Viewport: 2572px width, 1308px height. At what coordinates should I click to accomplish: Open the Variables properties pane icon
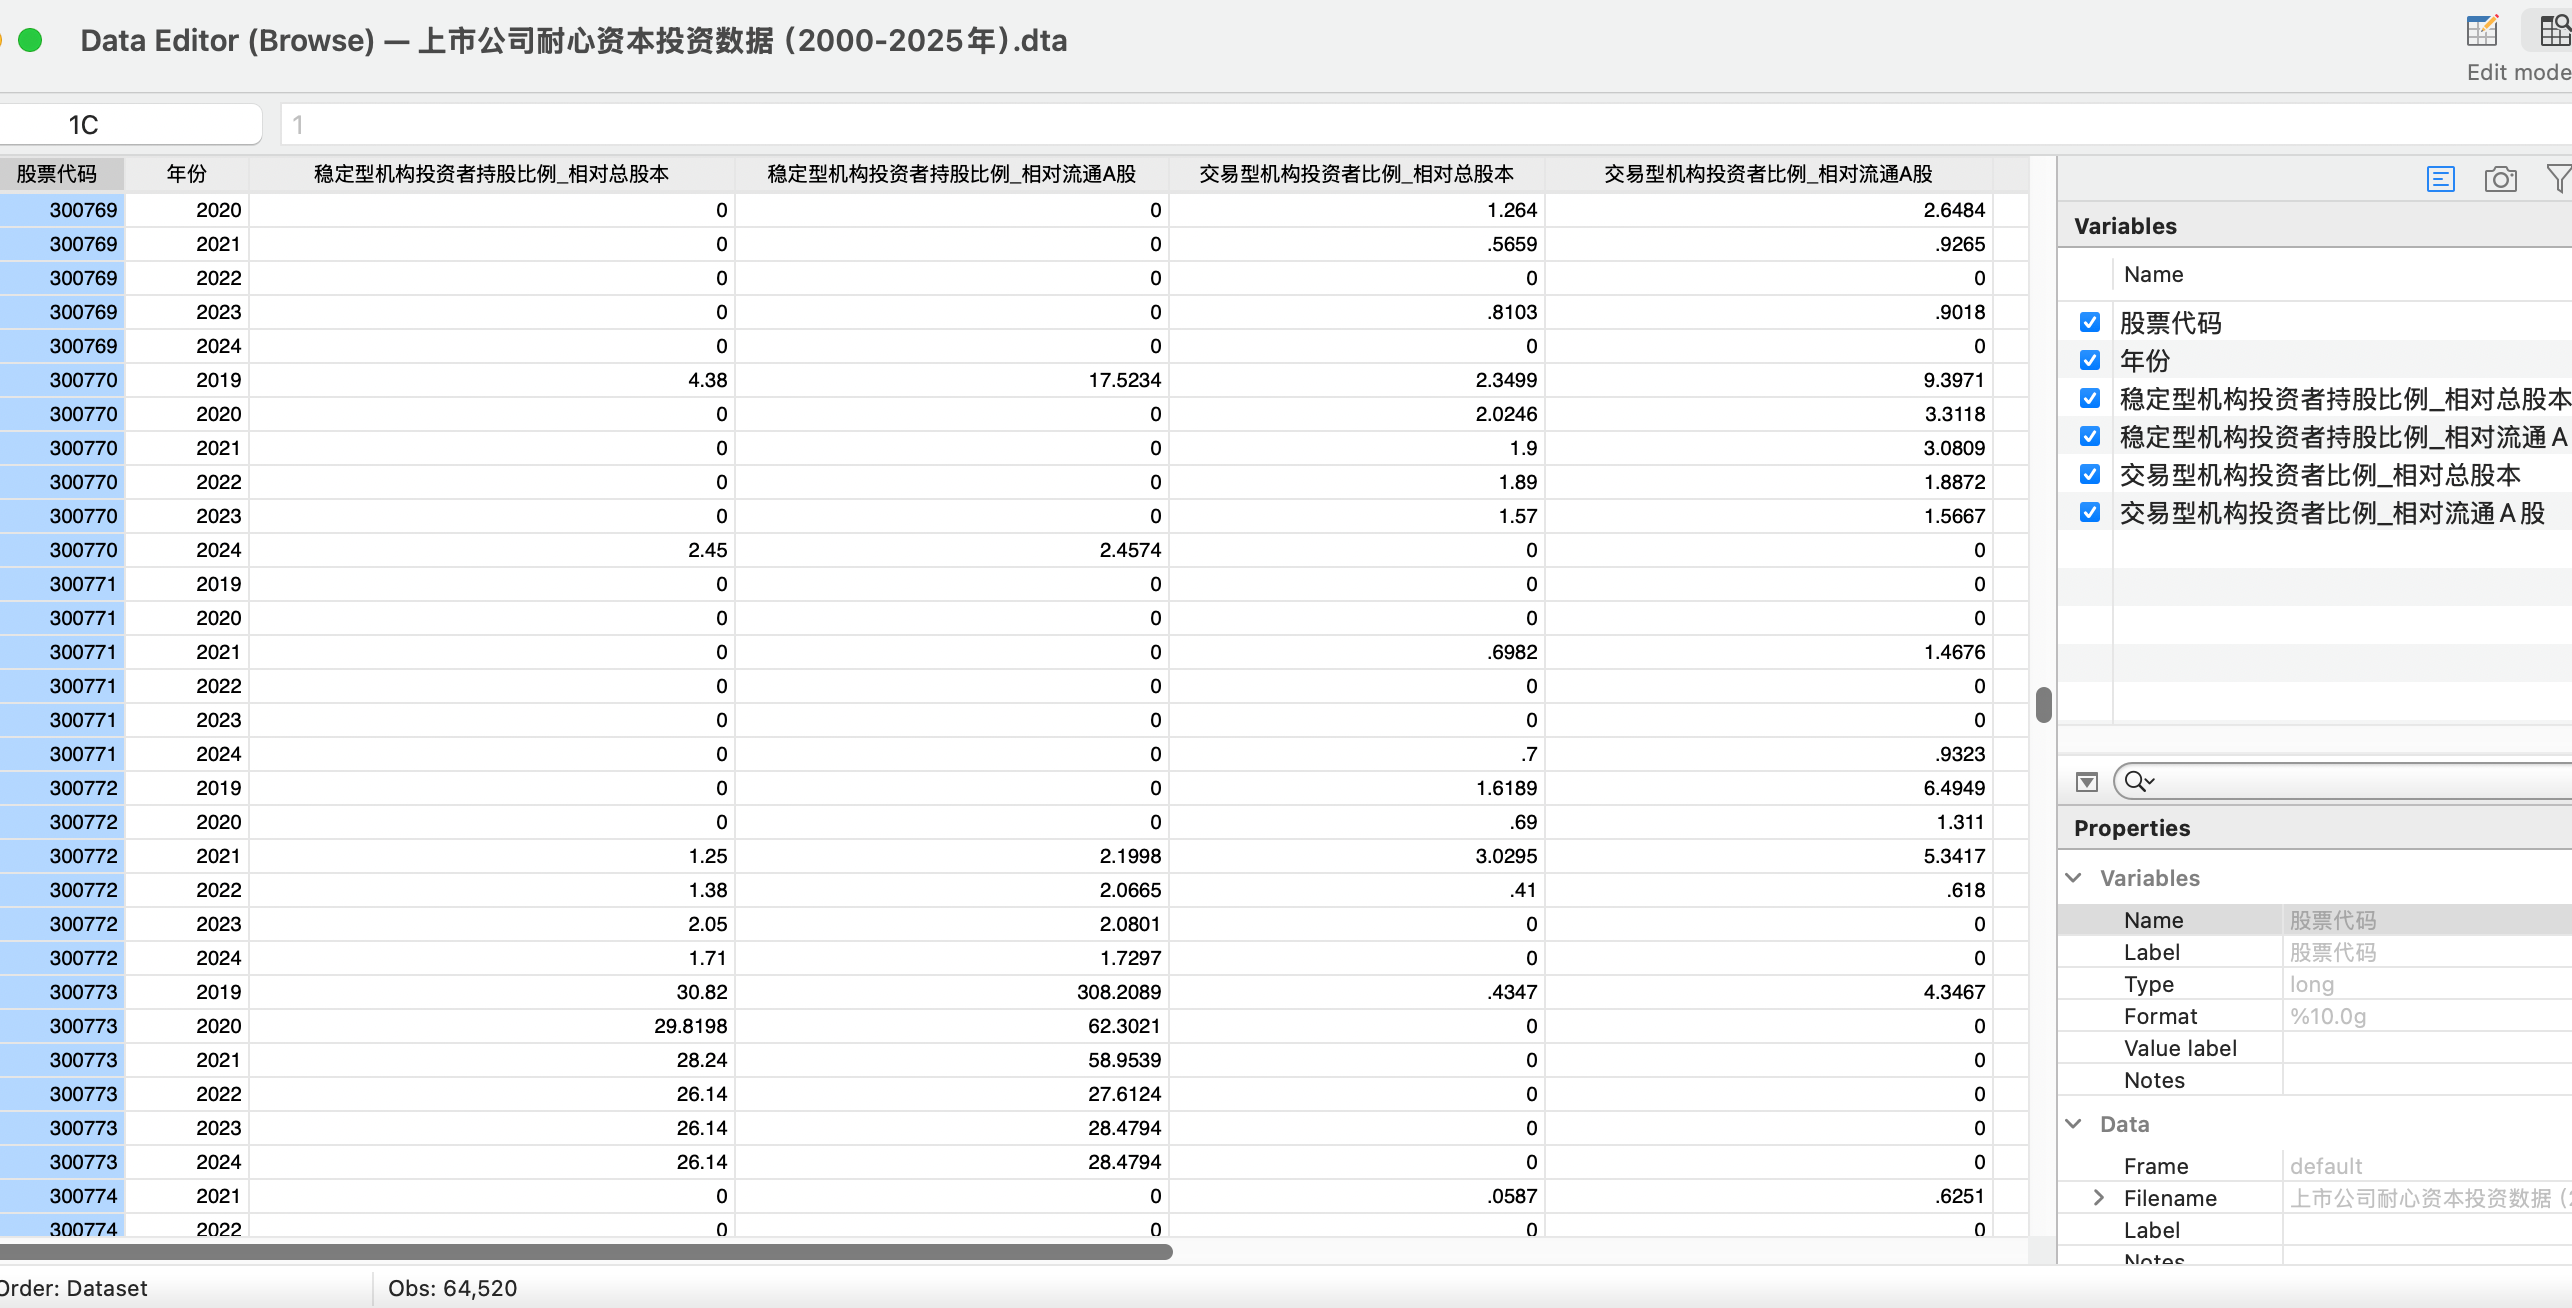coord(2440,179)
